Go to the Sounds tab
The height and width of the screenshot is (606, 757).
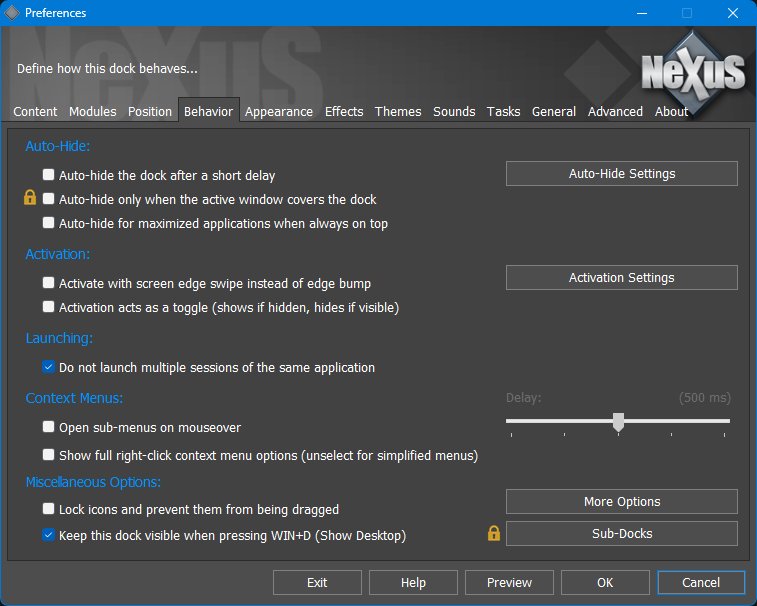[x=454, y=112]
